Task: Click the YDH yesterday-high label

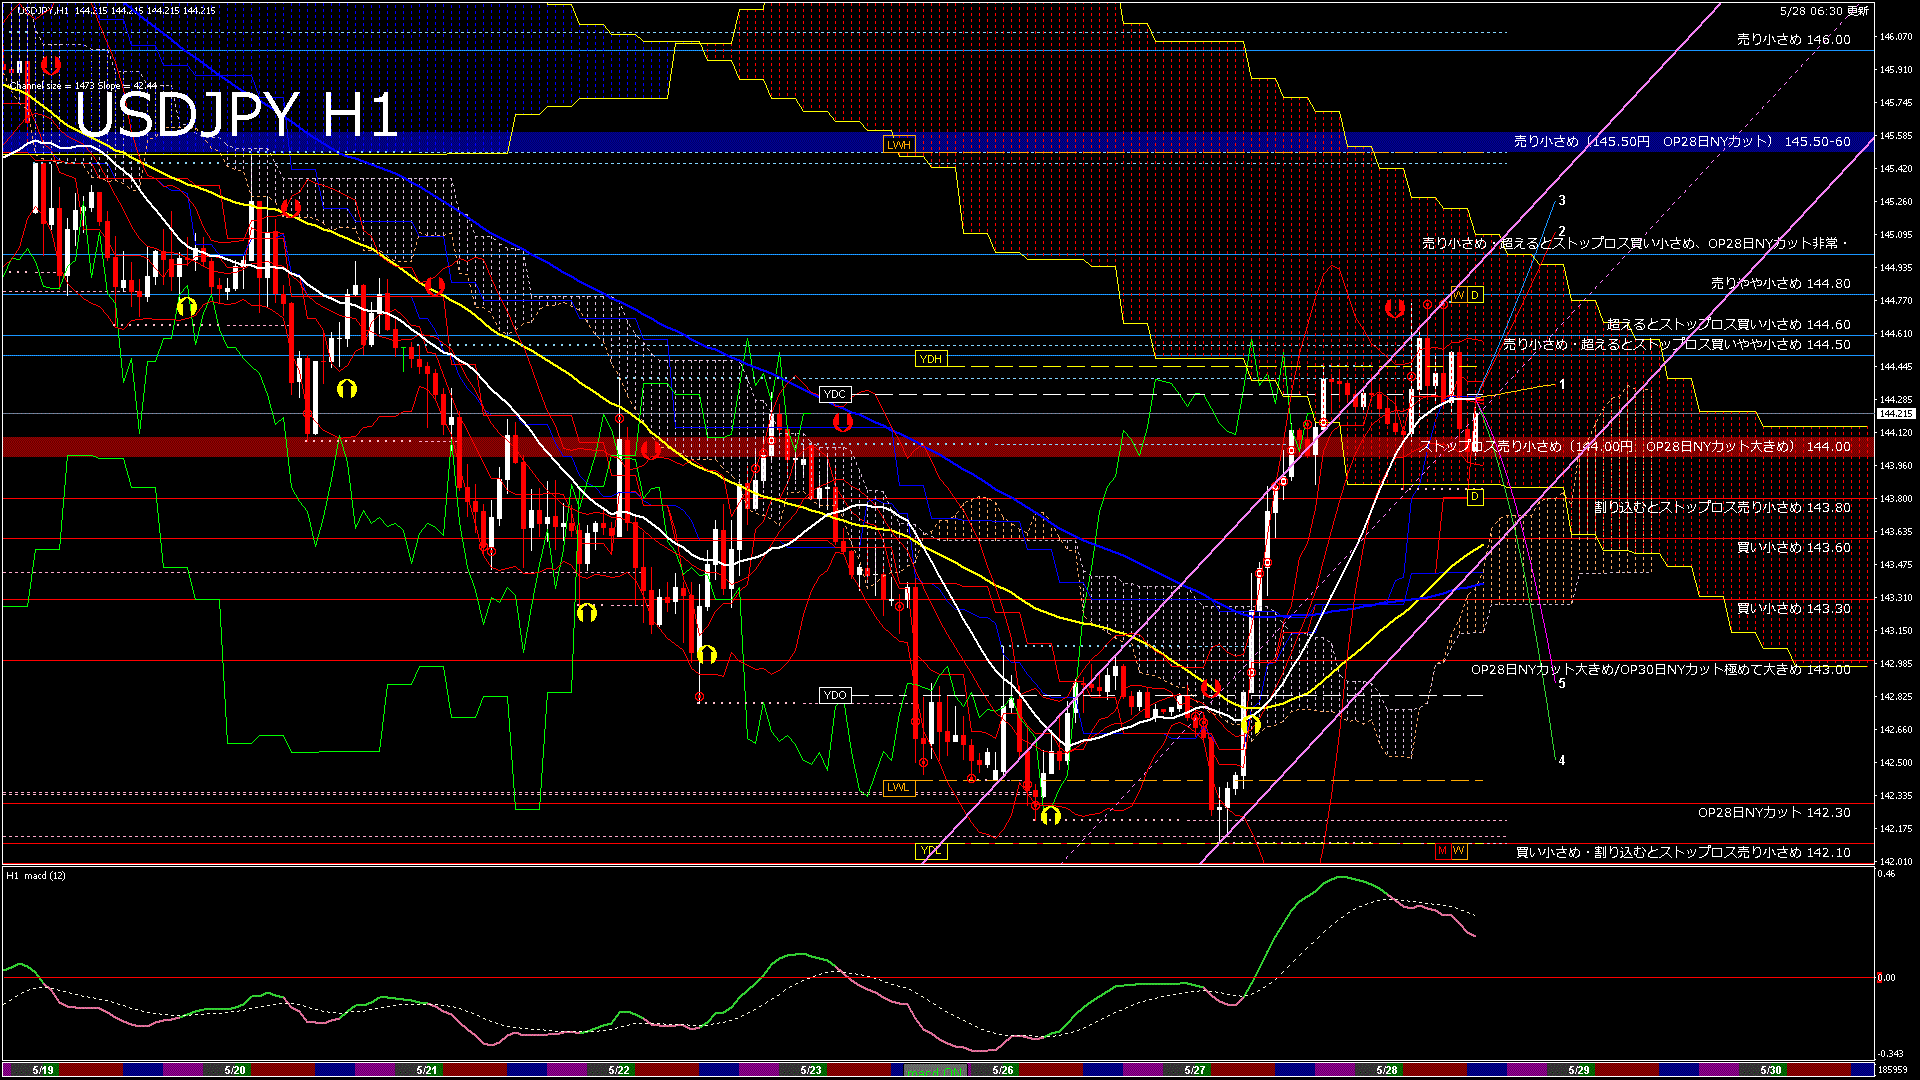Action: click(x=931, y=359)
